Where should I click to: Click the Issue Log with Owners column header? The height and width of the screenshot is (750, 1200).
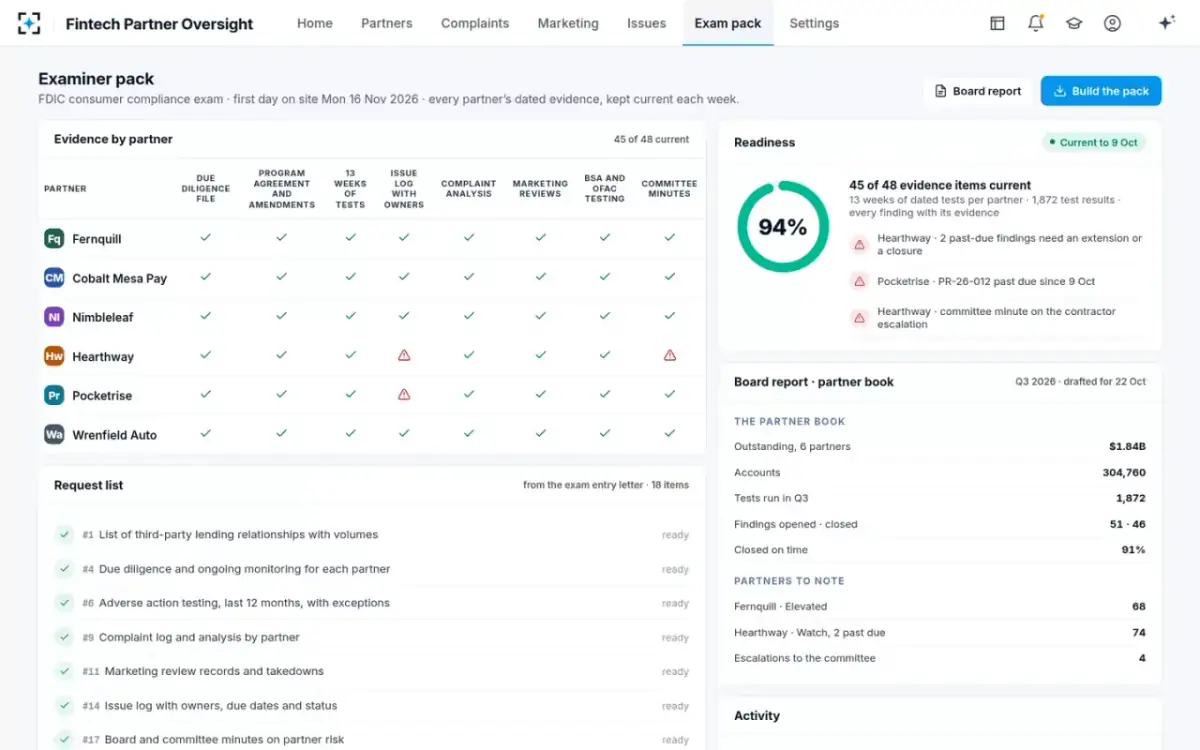coord(404,188)
